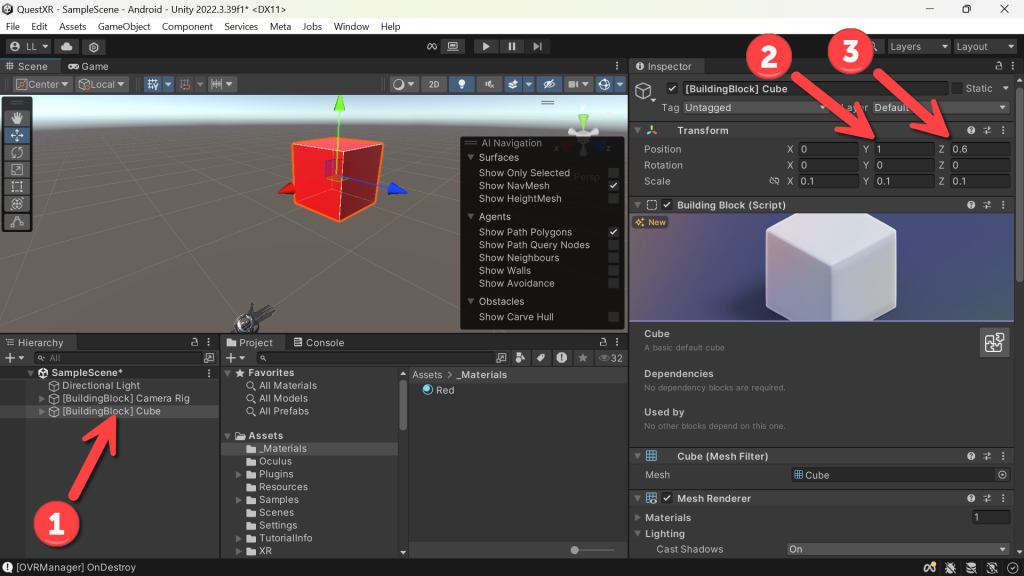This screenshot has height=576, width=1024.
Task: Adjust the Project icon size slider
Action: 575,550
